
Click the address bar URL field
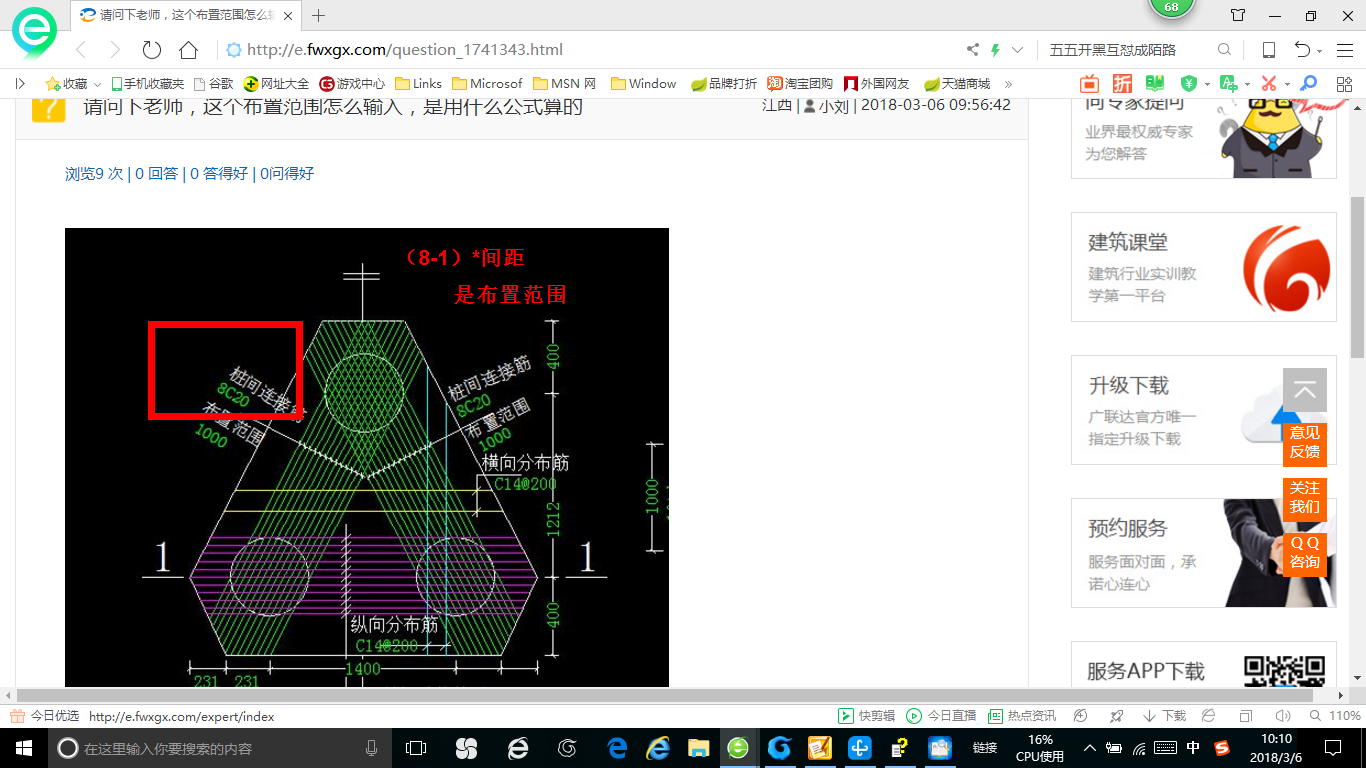(x=590, y=50)
